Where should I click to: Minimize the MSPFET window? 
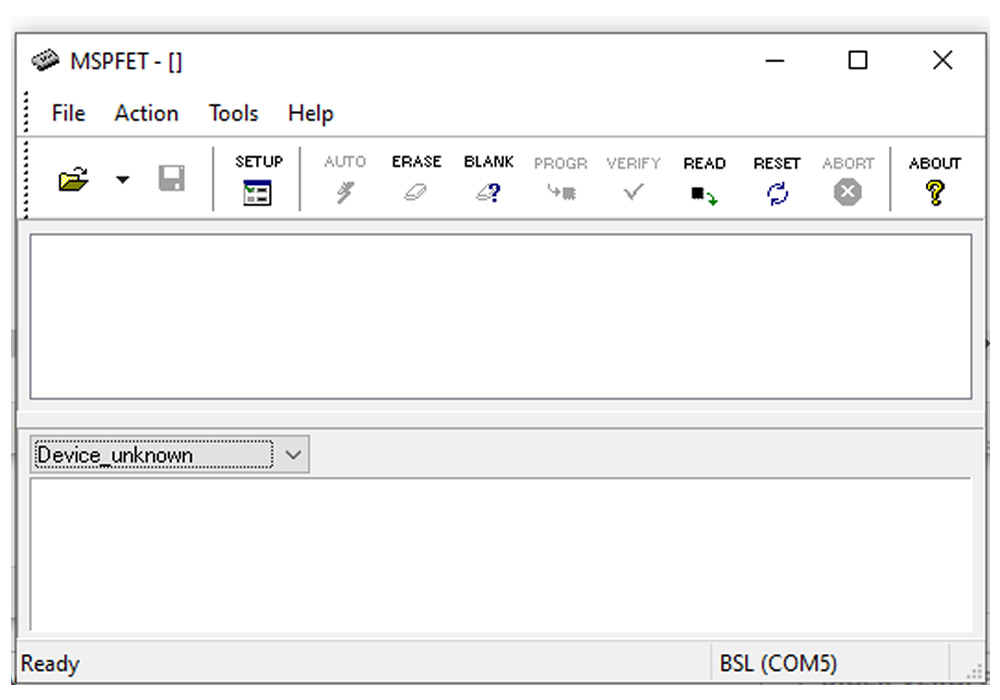tap(775, 61)
